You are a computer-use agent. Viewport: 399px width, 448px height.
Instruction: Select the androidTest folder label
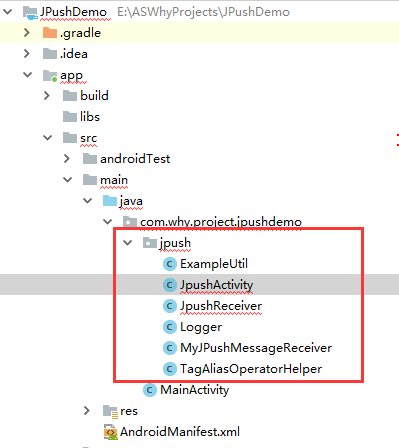[135, 159]
